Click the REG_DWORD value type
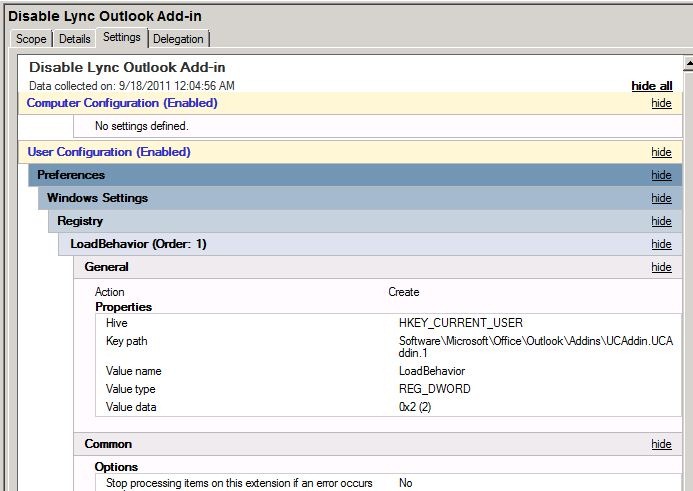693x491 pixels. 434,389
